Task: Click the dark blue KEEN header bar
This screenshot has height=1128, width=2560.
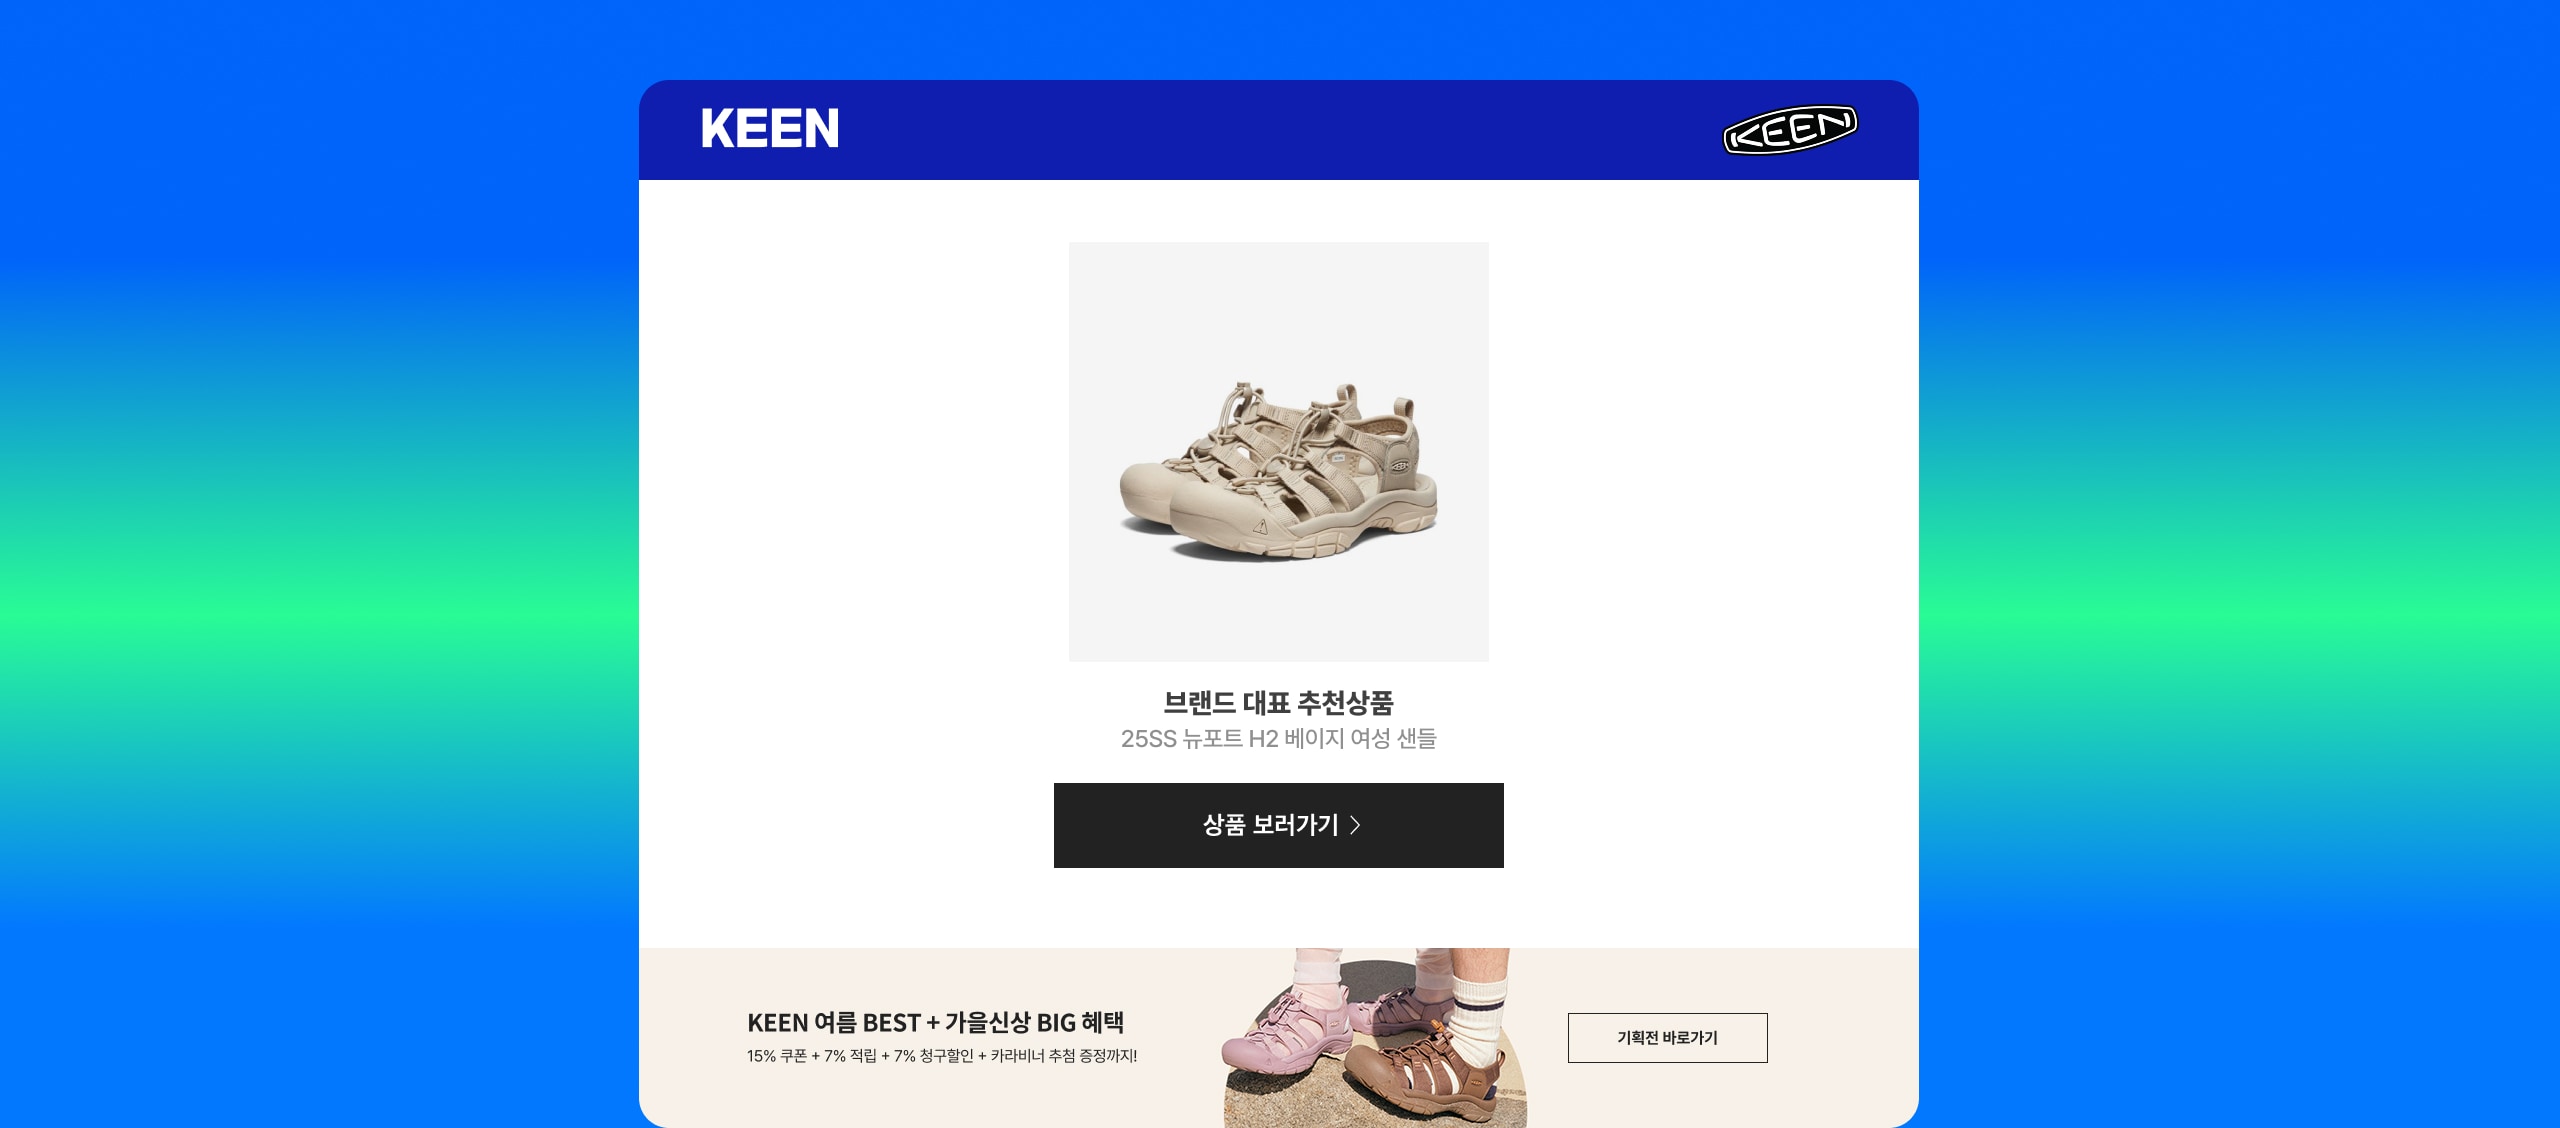Action: pyautogui.click(x=1278, y=130)
